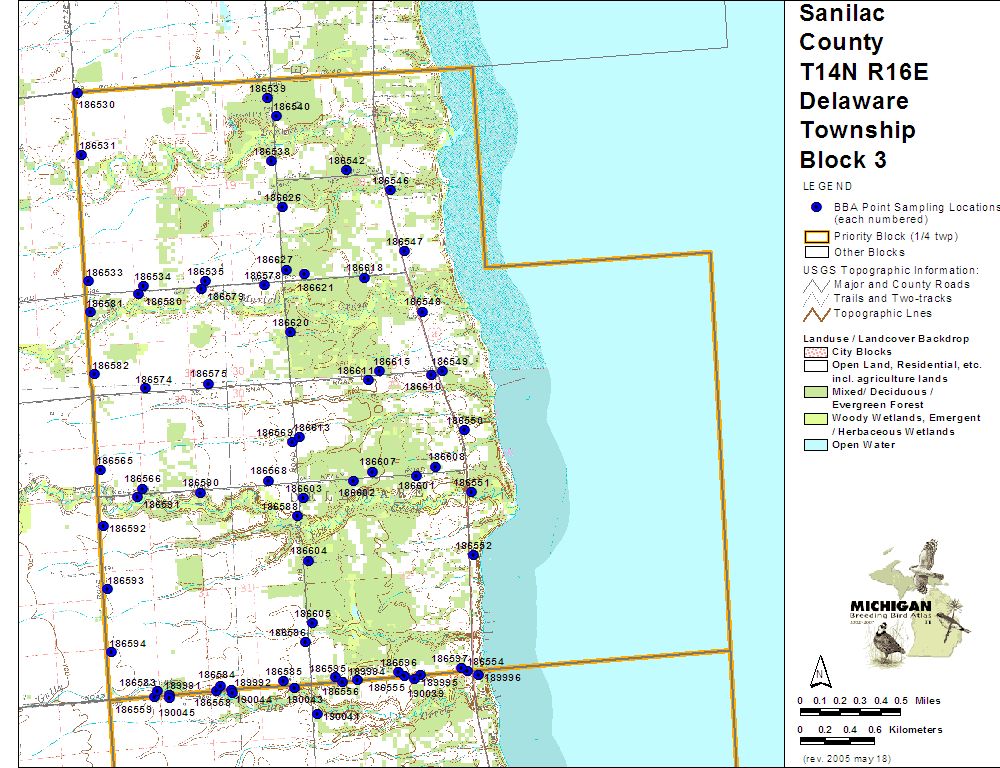Click the Mixed/Deciduous Forest green swatch

click(817, 392)
